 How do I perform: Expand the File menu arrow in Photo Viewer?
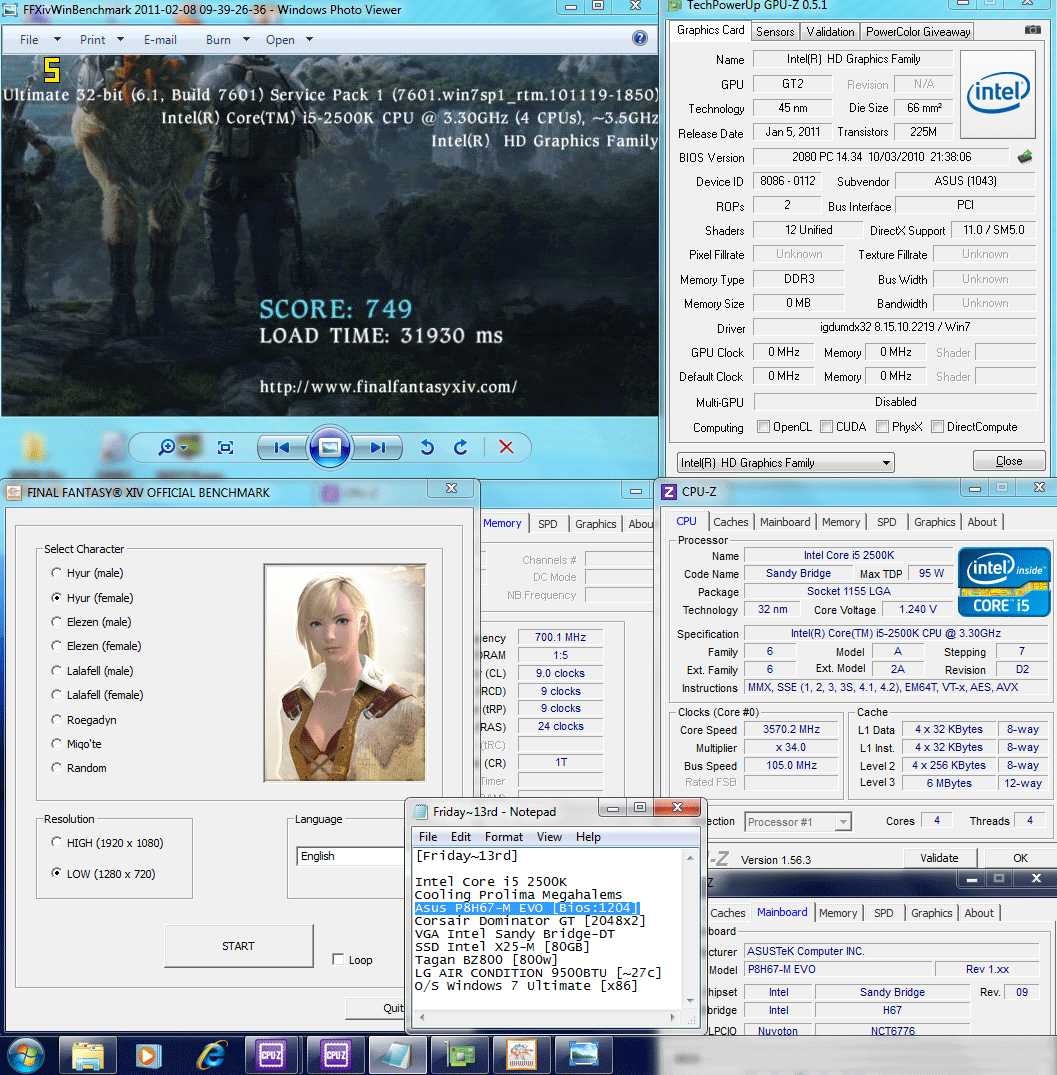58,39
